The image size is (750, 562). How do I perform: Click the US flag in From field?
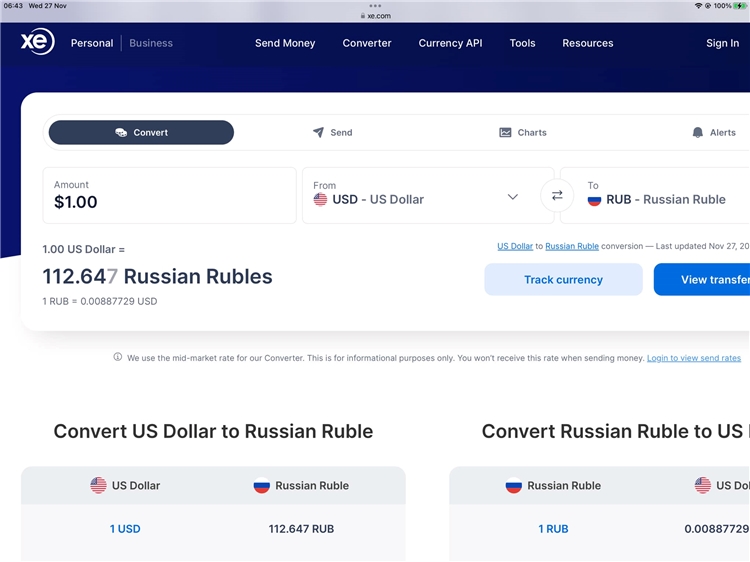click(x=320, y=199)
